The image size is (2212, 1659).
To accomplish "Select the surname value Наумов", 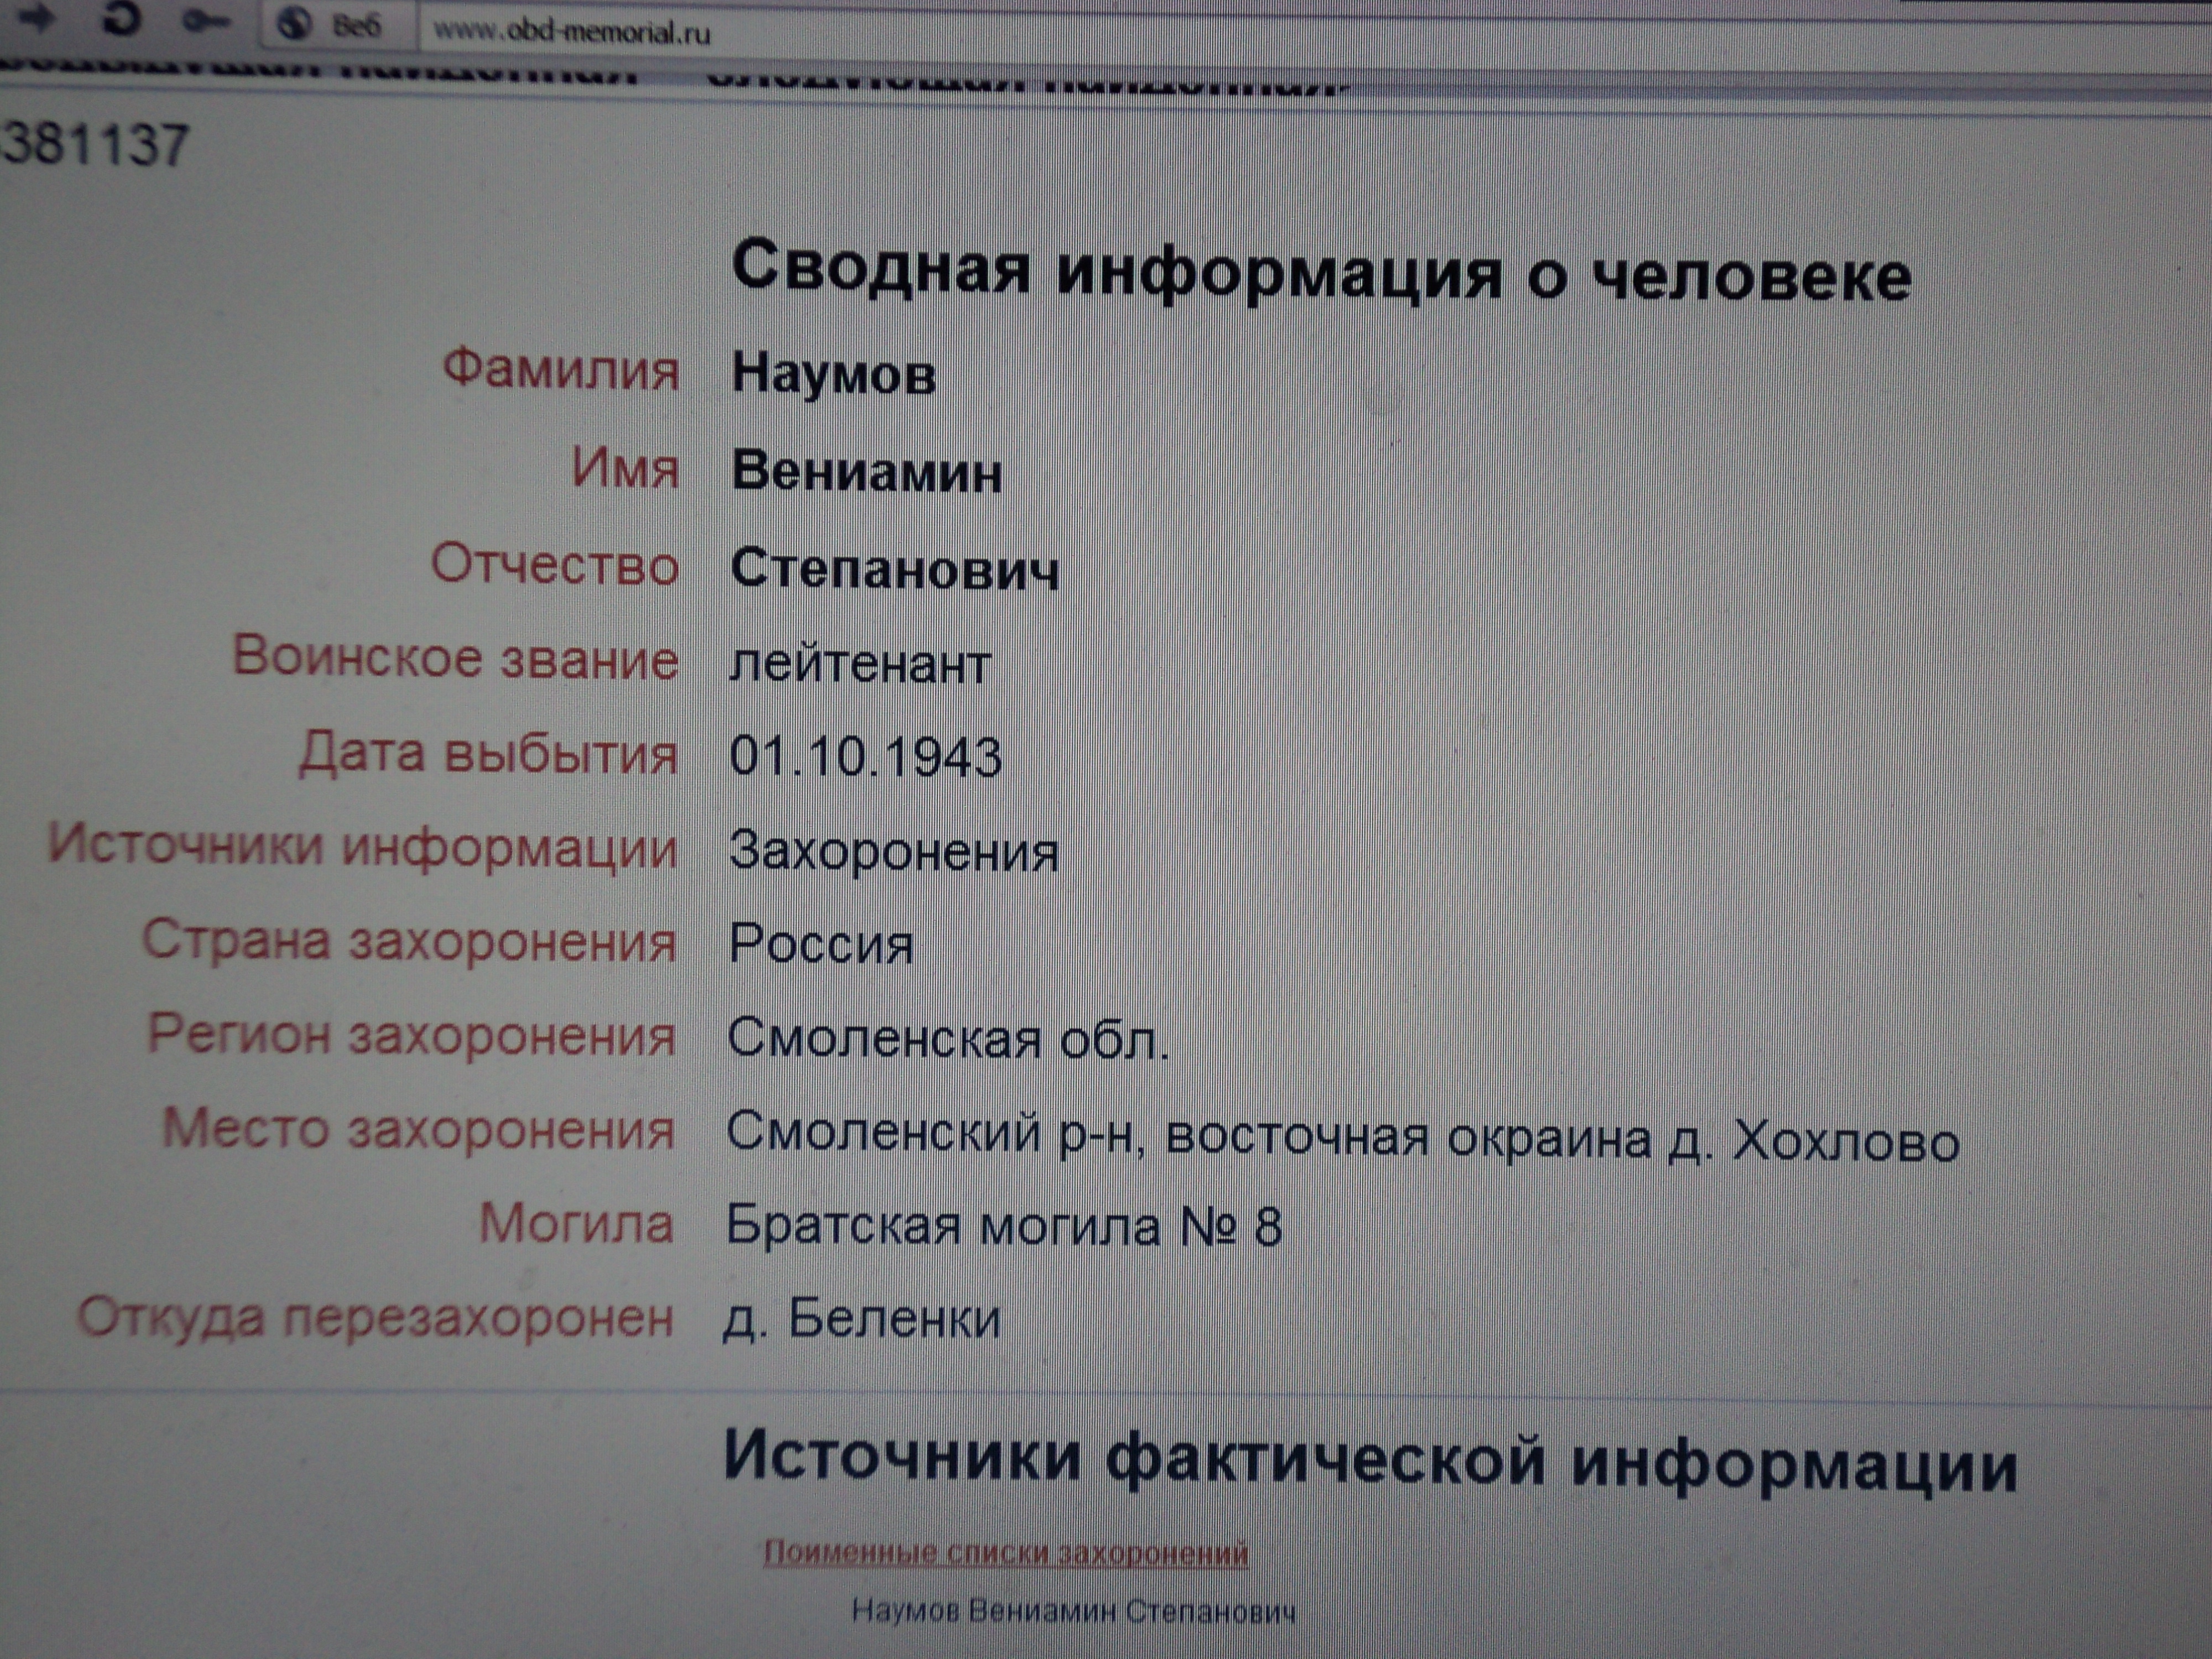I will click(x=834, y=374).
